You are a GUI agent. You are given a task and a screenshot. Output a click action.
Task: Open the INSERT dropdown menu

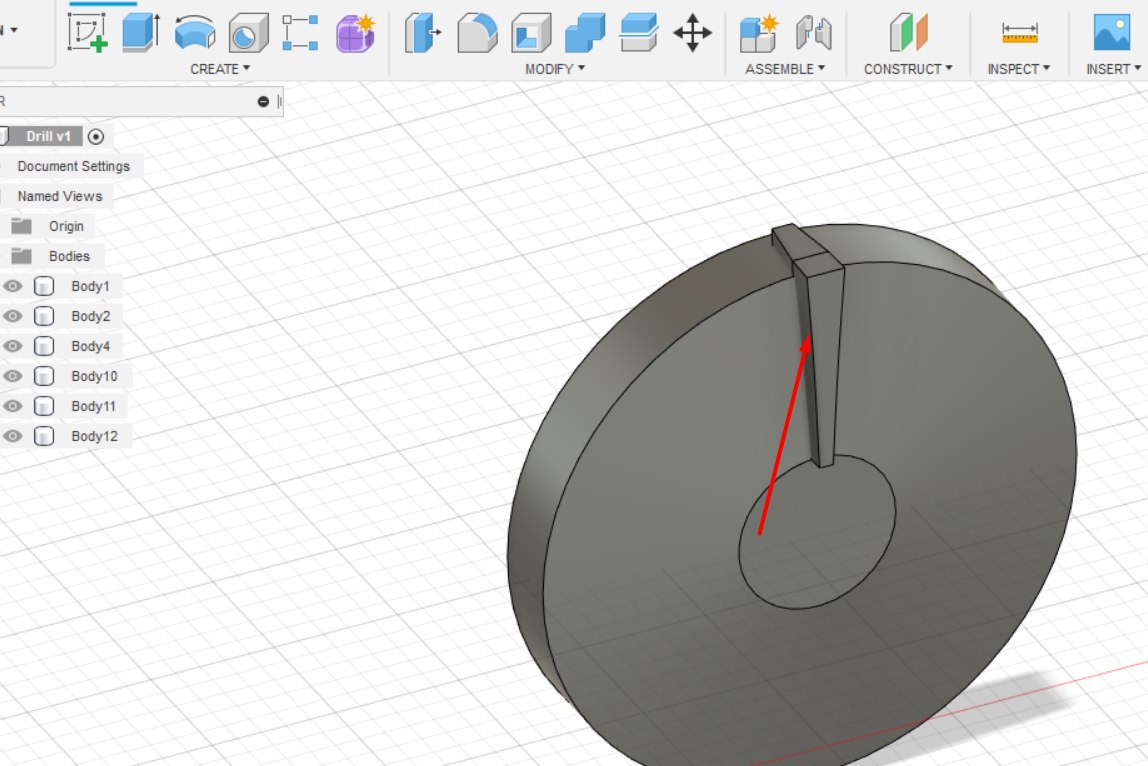[1114, 69]
